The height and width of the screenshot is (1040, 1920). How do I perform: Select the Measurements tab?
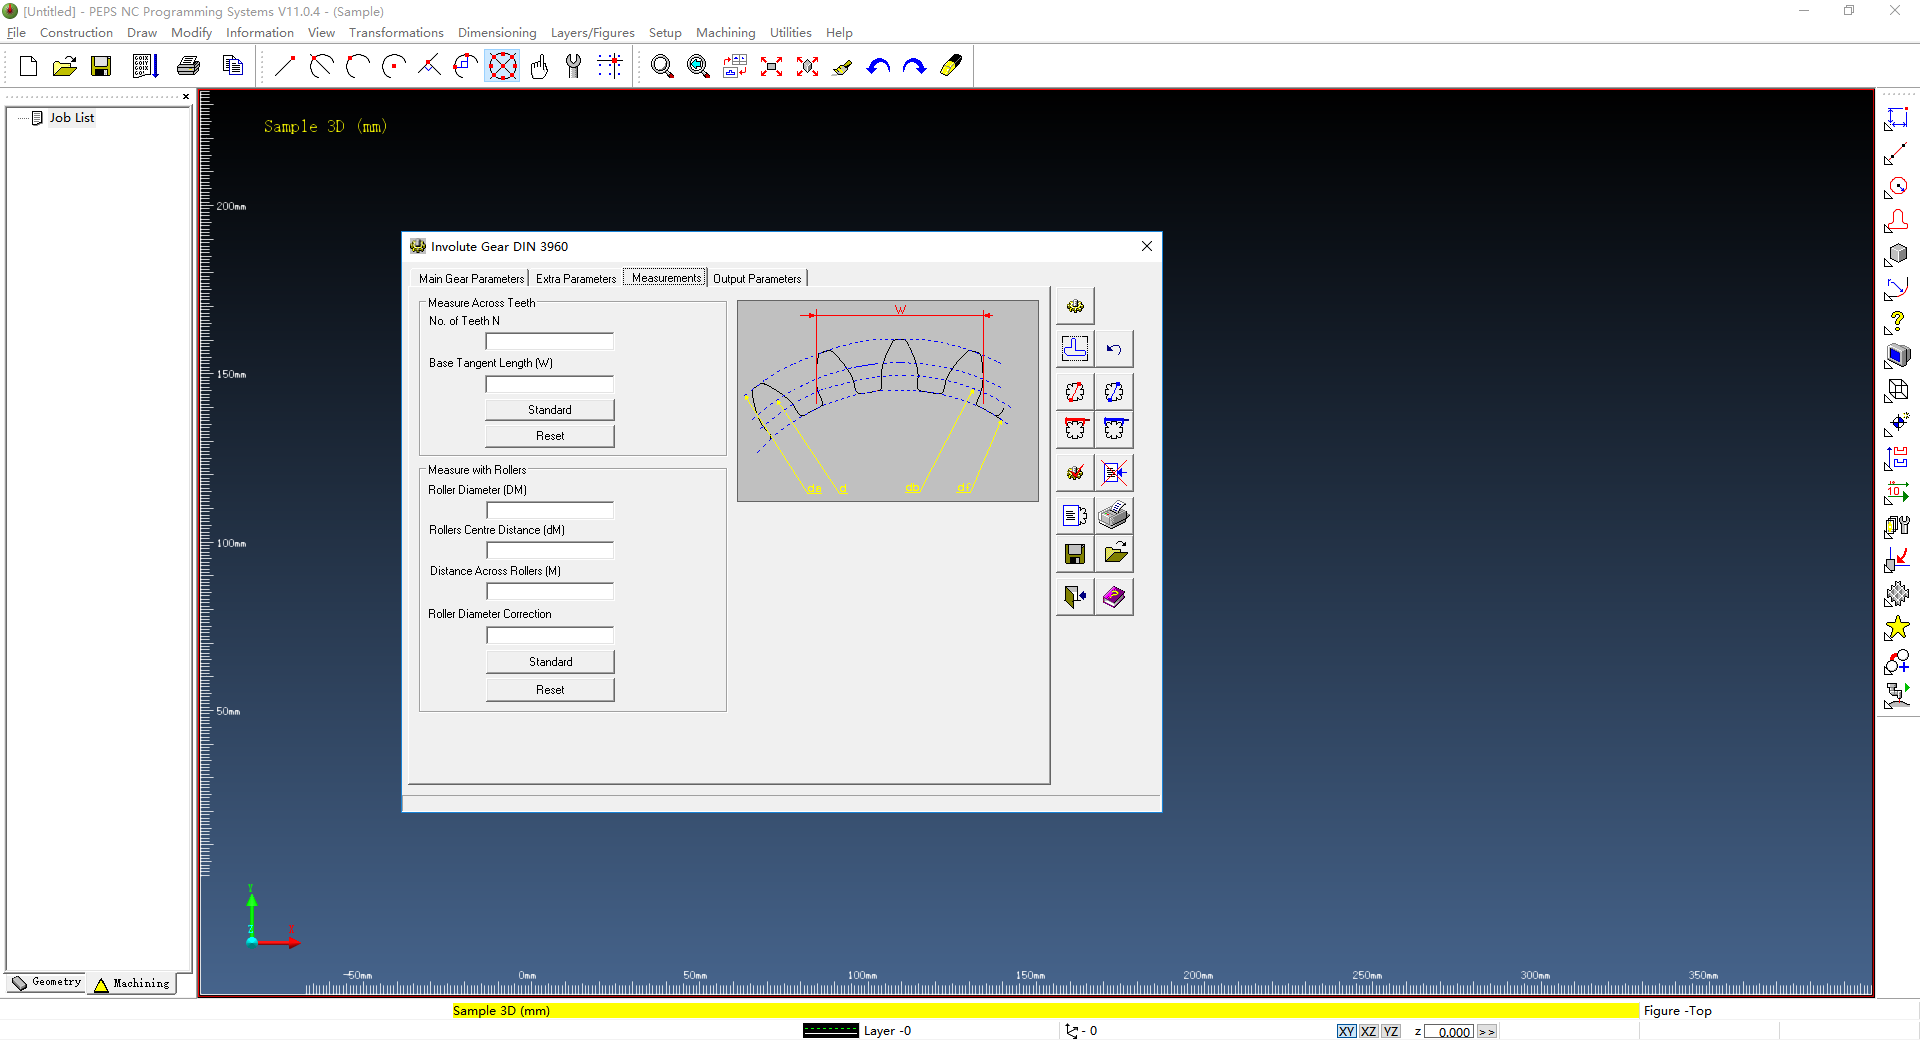pyautogui.click(x=666, y=278)
